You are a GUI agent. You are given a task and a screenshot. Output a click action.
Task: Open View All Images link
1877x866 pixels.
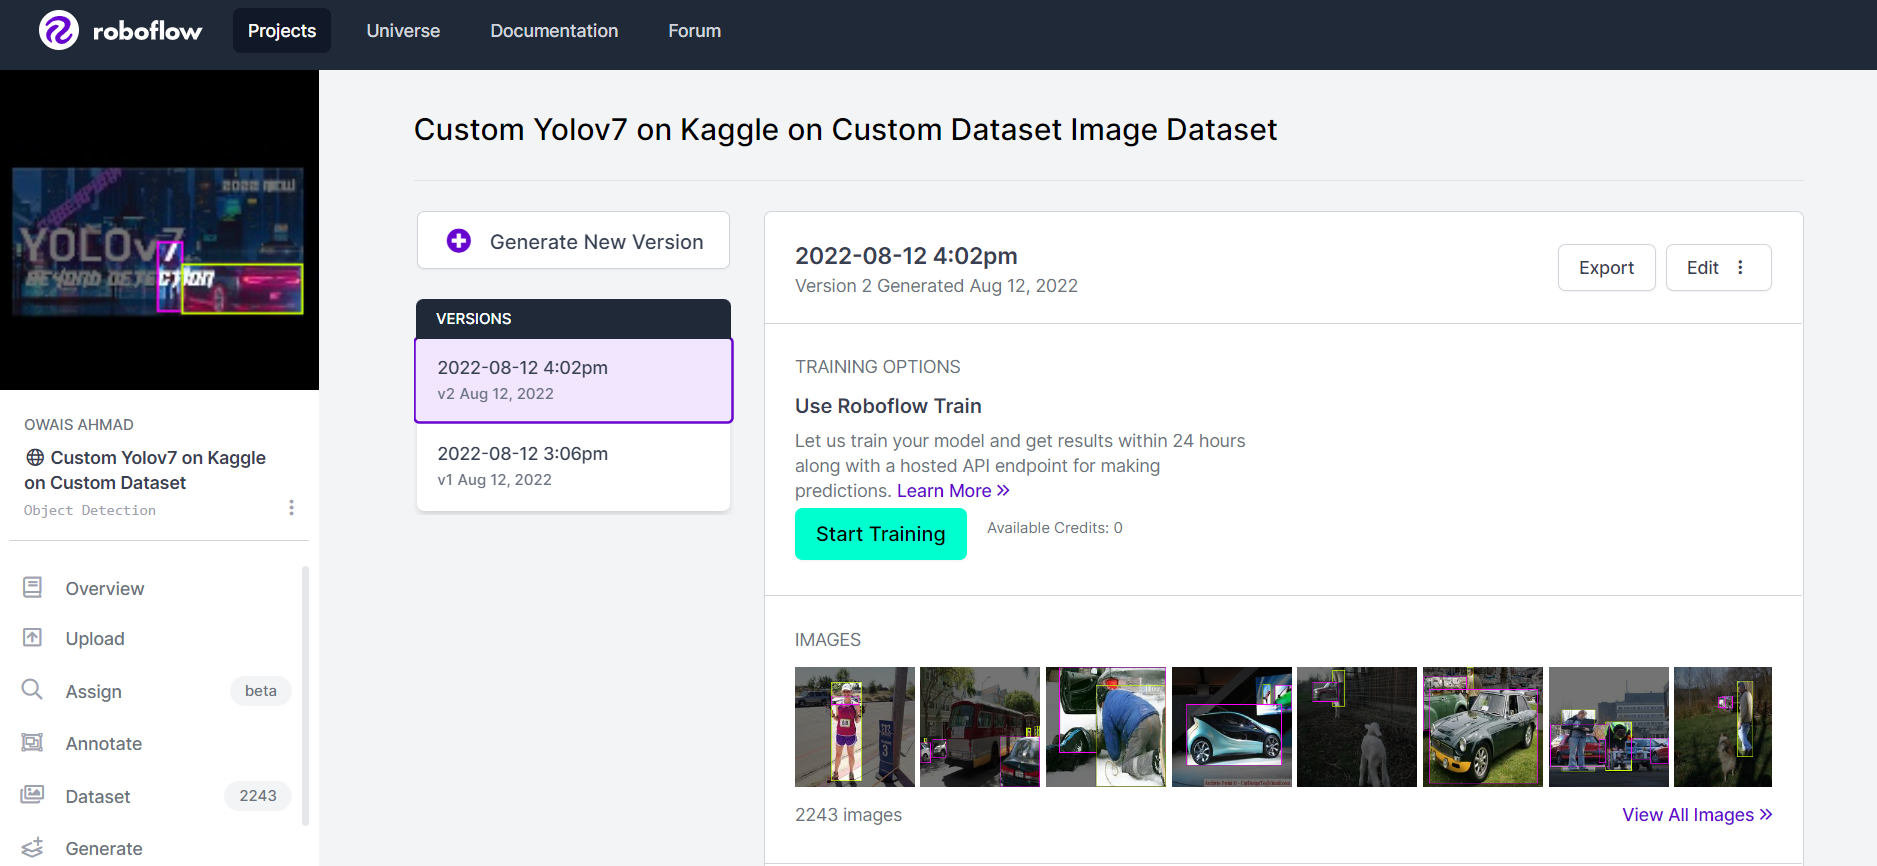click(1697, 815)
